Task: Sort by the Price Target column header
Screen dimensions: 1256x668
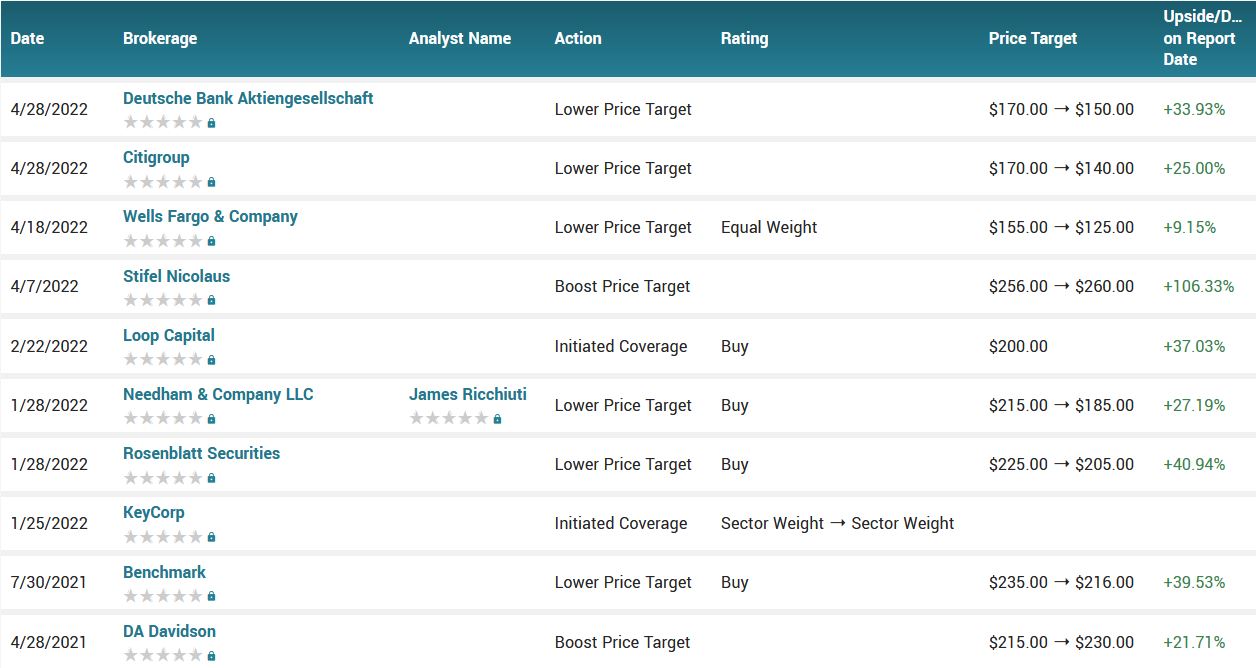Action: click(1033, 38)
